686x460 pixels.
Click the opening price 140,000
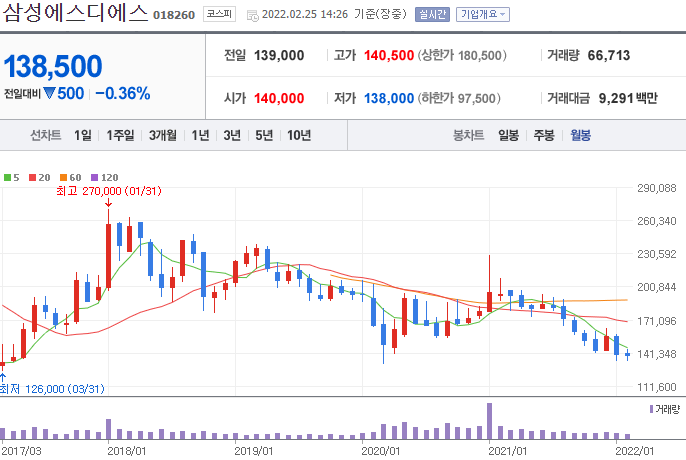point(279,98)
